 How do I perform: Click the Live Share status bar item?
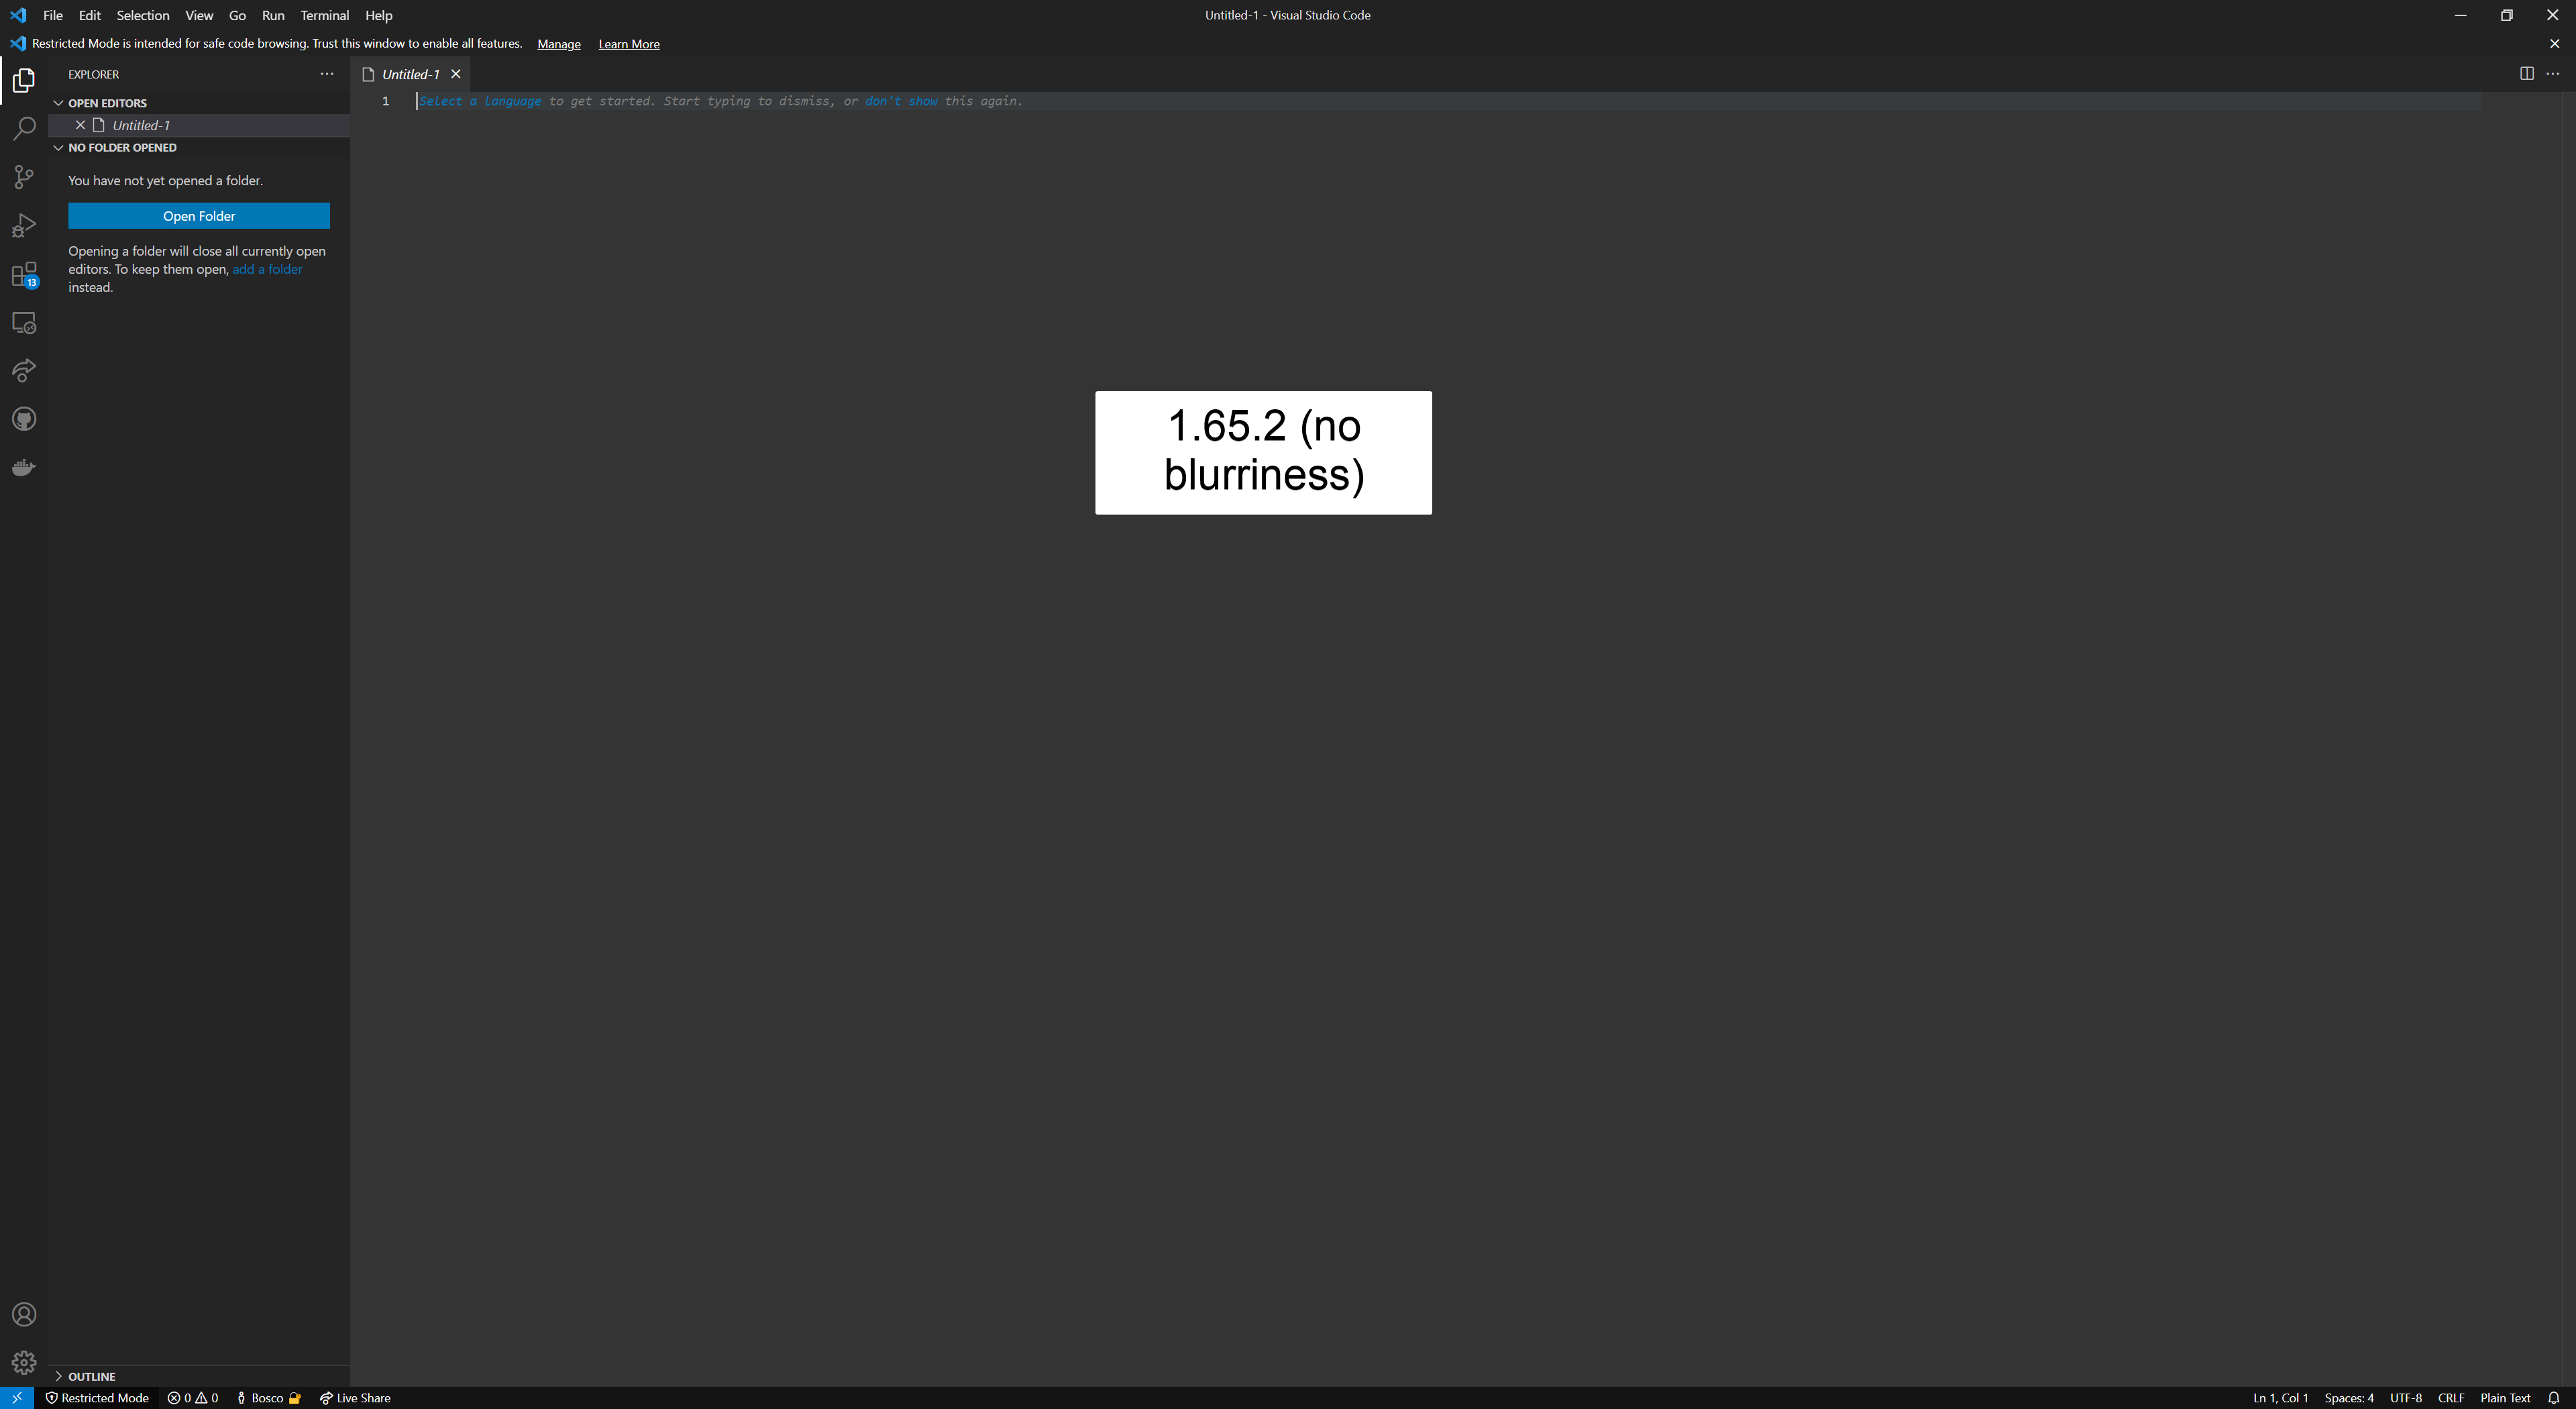click(356, 1397)
